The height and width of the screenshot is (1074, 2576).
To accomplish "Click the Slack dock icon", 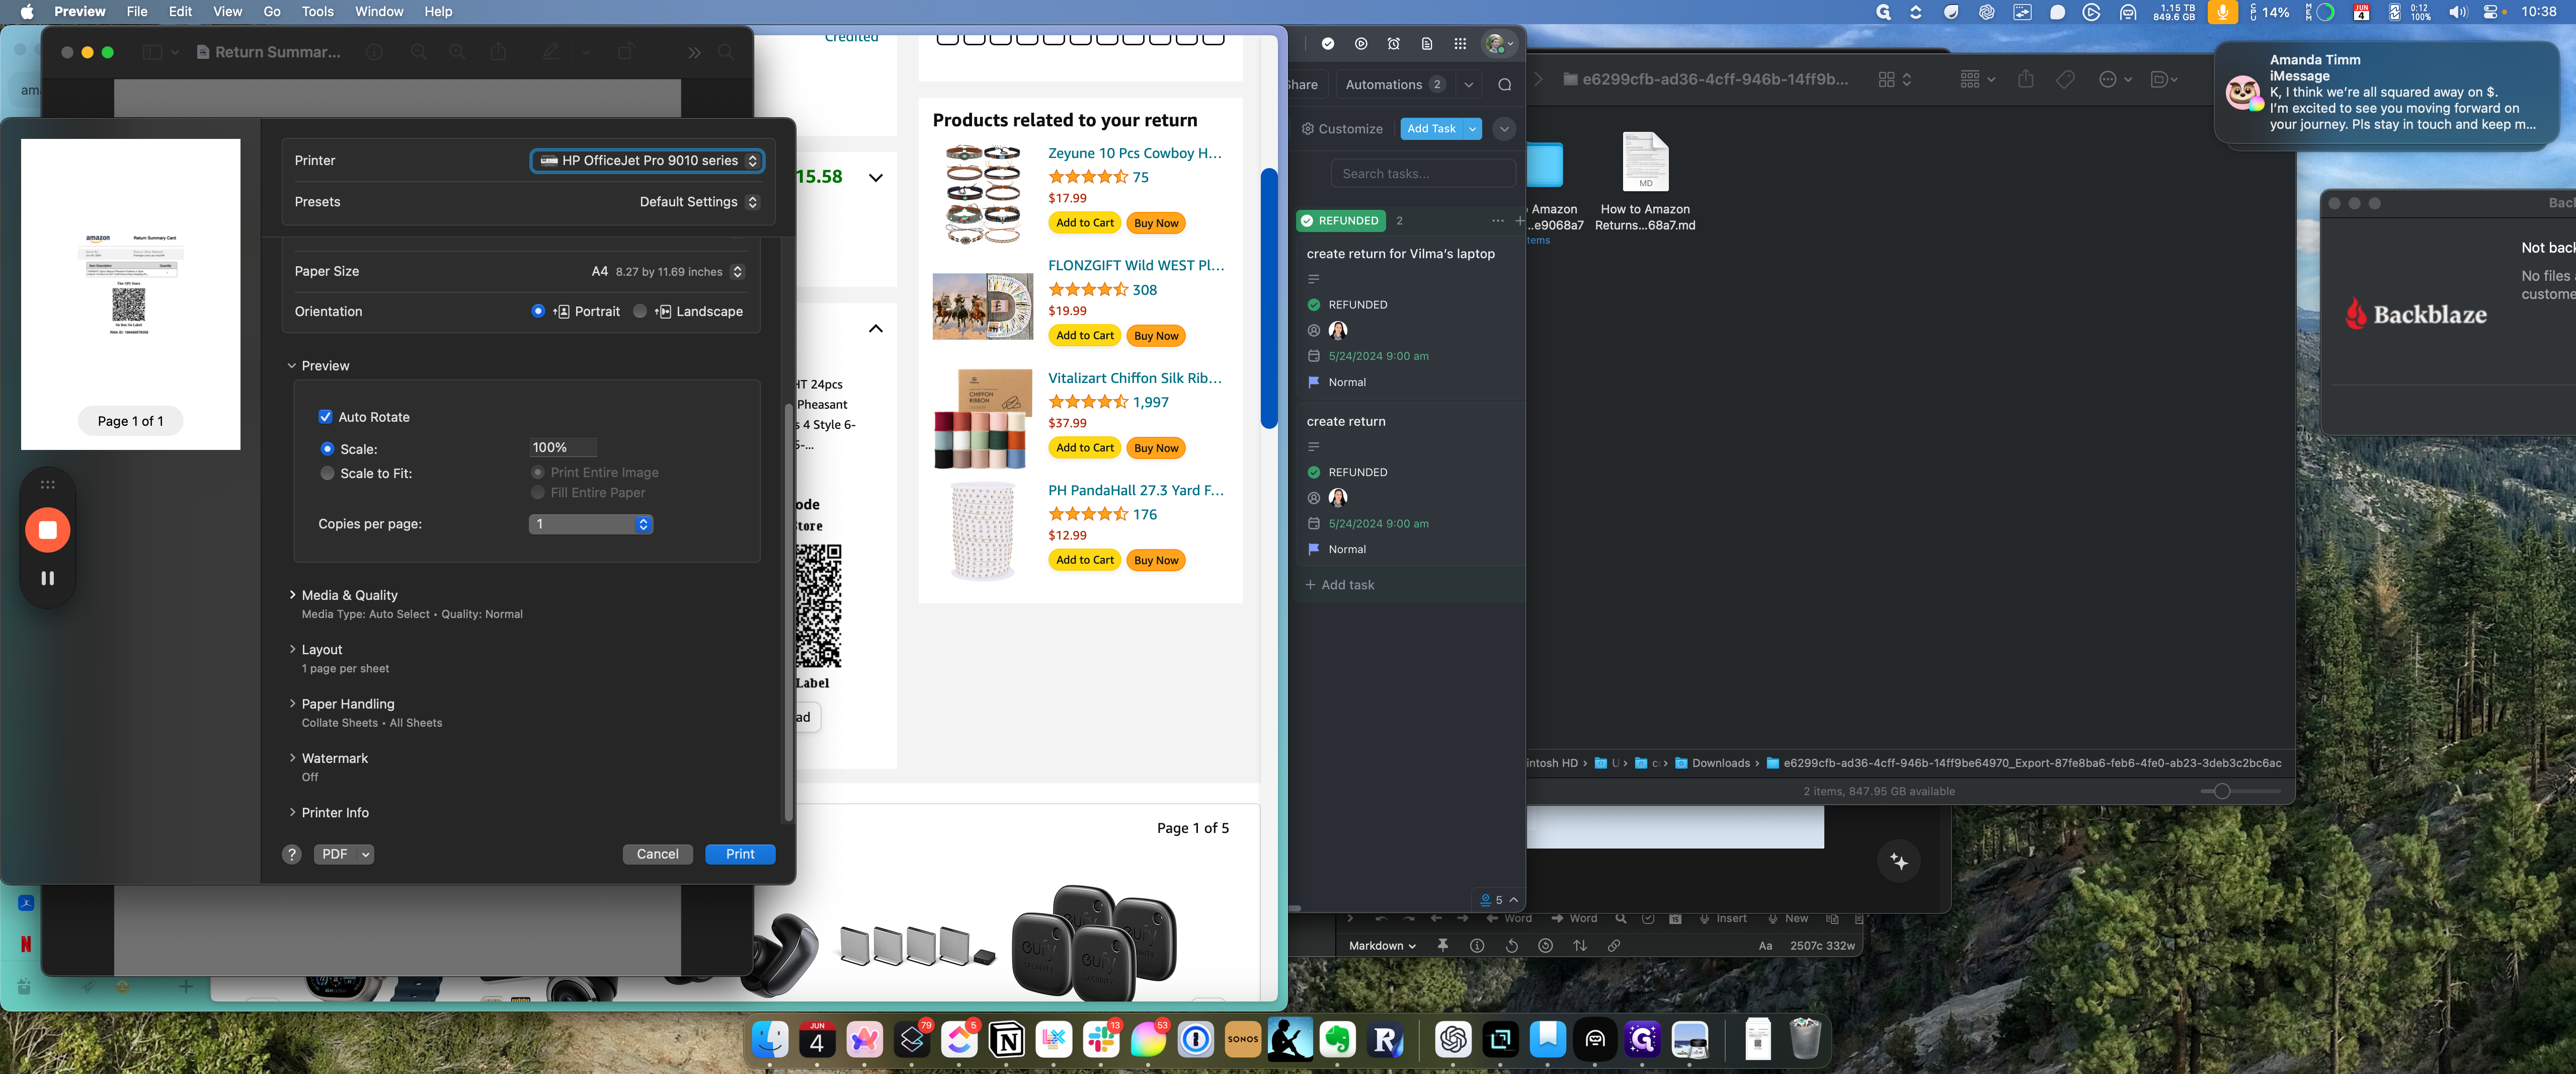I will pyautogui.click(x=1101, y=1040).
